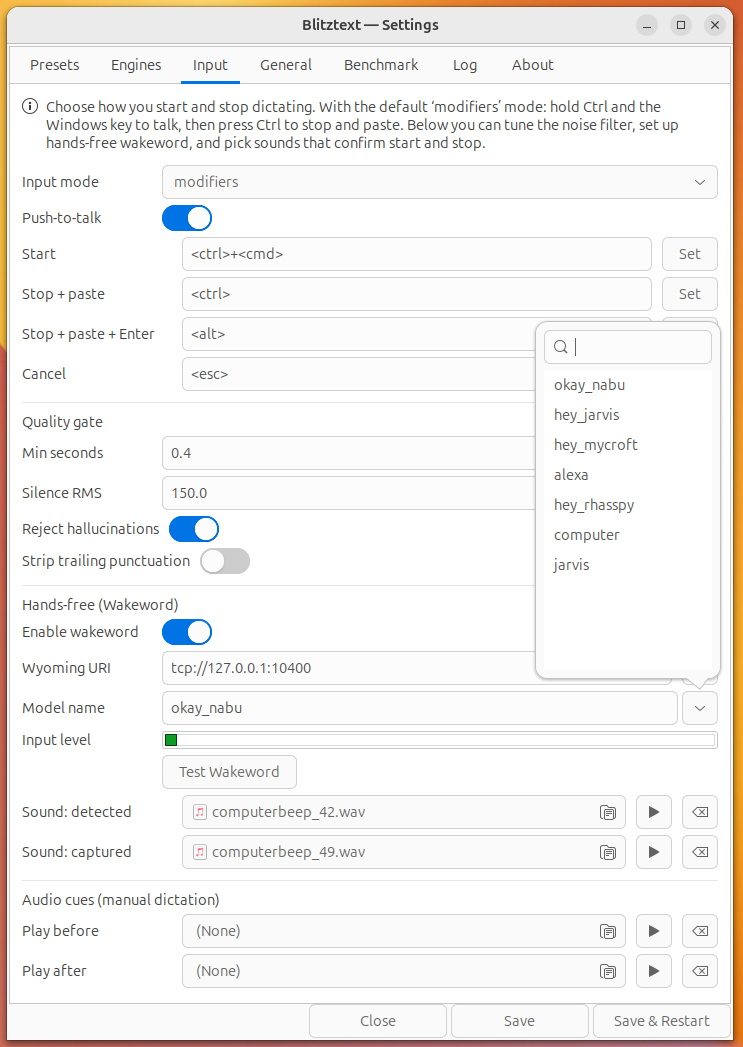Click Save & Restart button

[662, 1021]
